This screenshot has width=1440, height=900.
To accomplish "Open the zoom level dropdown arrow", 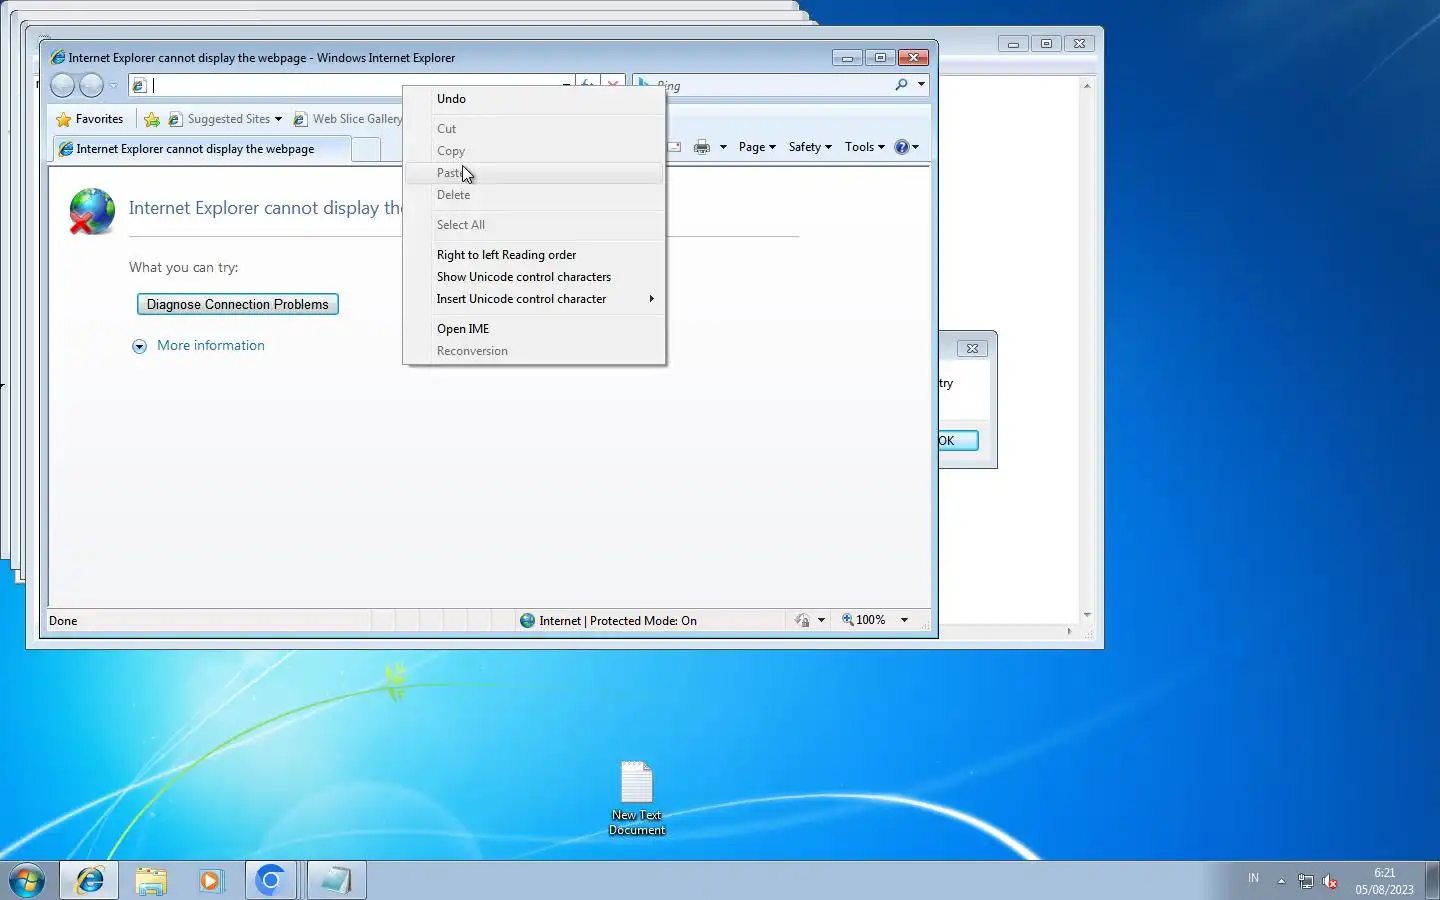I will click(x=904, y=621).
